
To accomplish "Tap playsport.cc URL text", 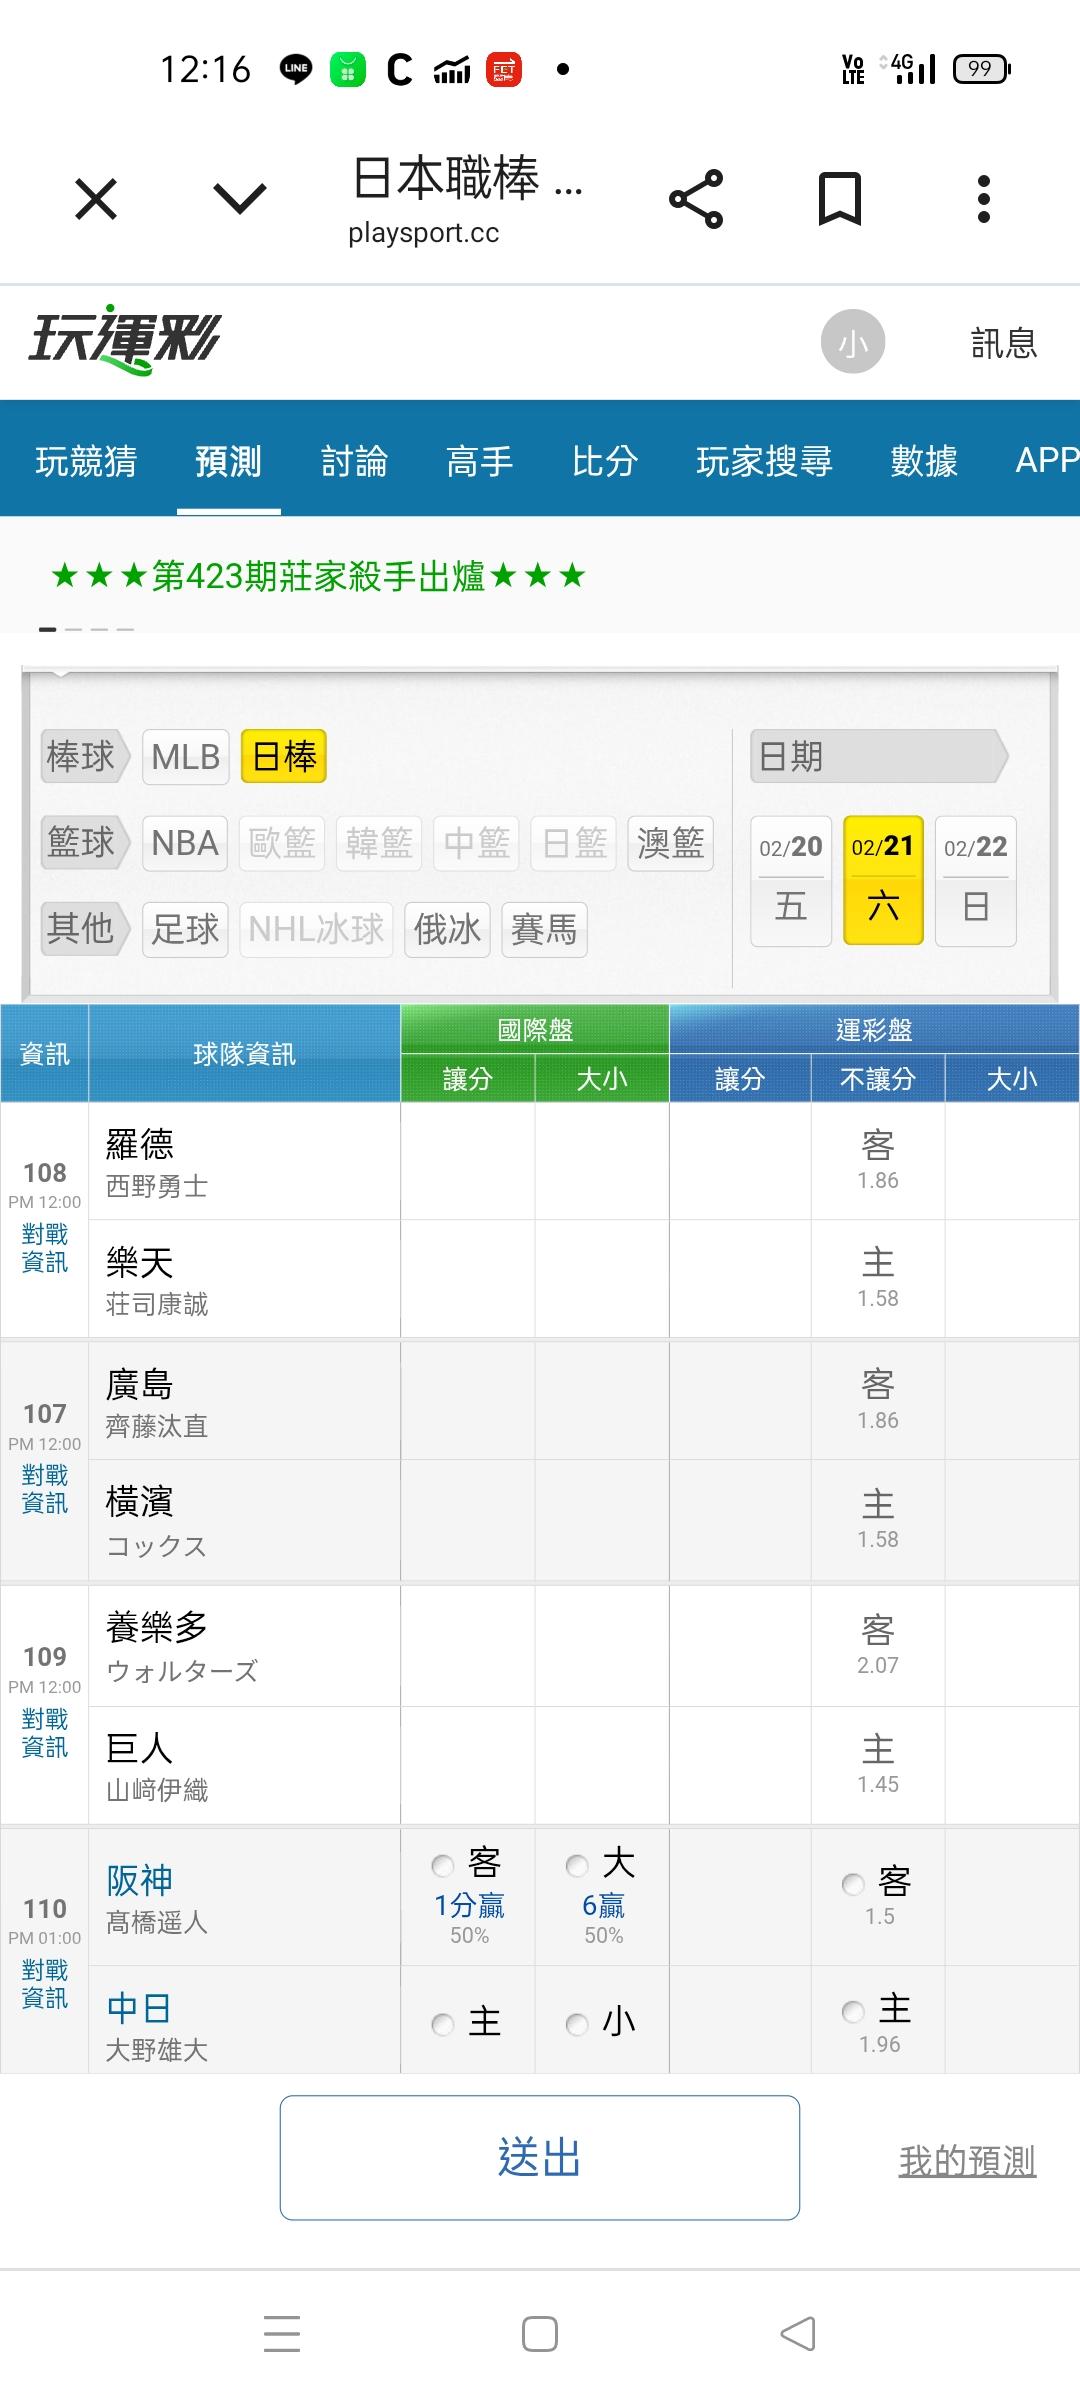I will point(424,234).
